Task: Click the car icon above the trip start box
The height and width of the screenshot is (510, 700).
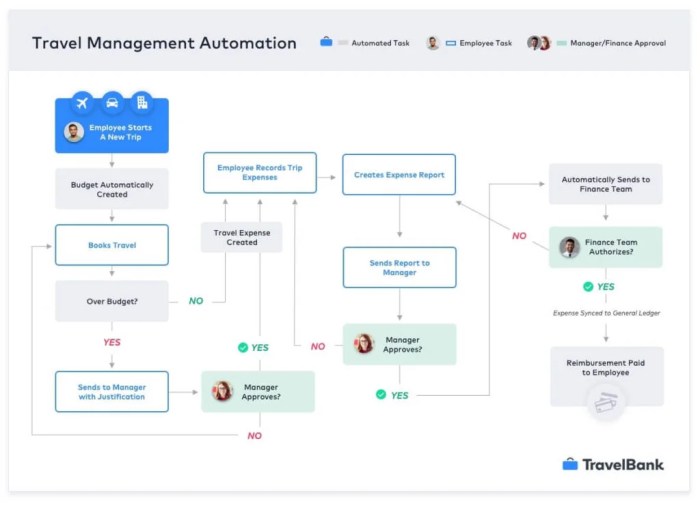Action: pyautogui.click(x=112, y=103)
